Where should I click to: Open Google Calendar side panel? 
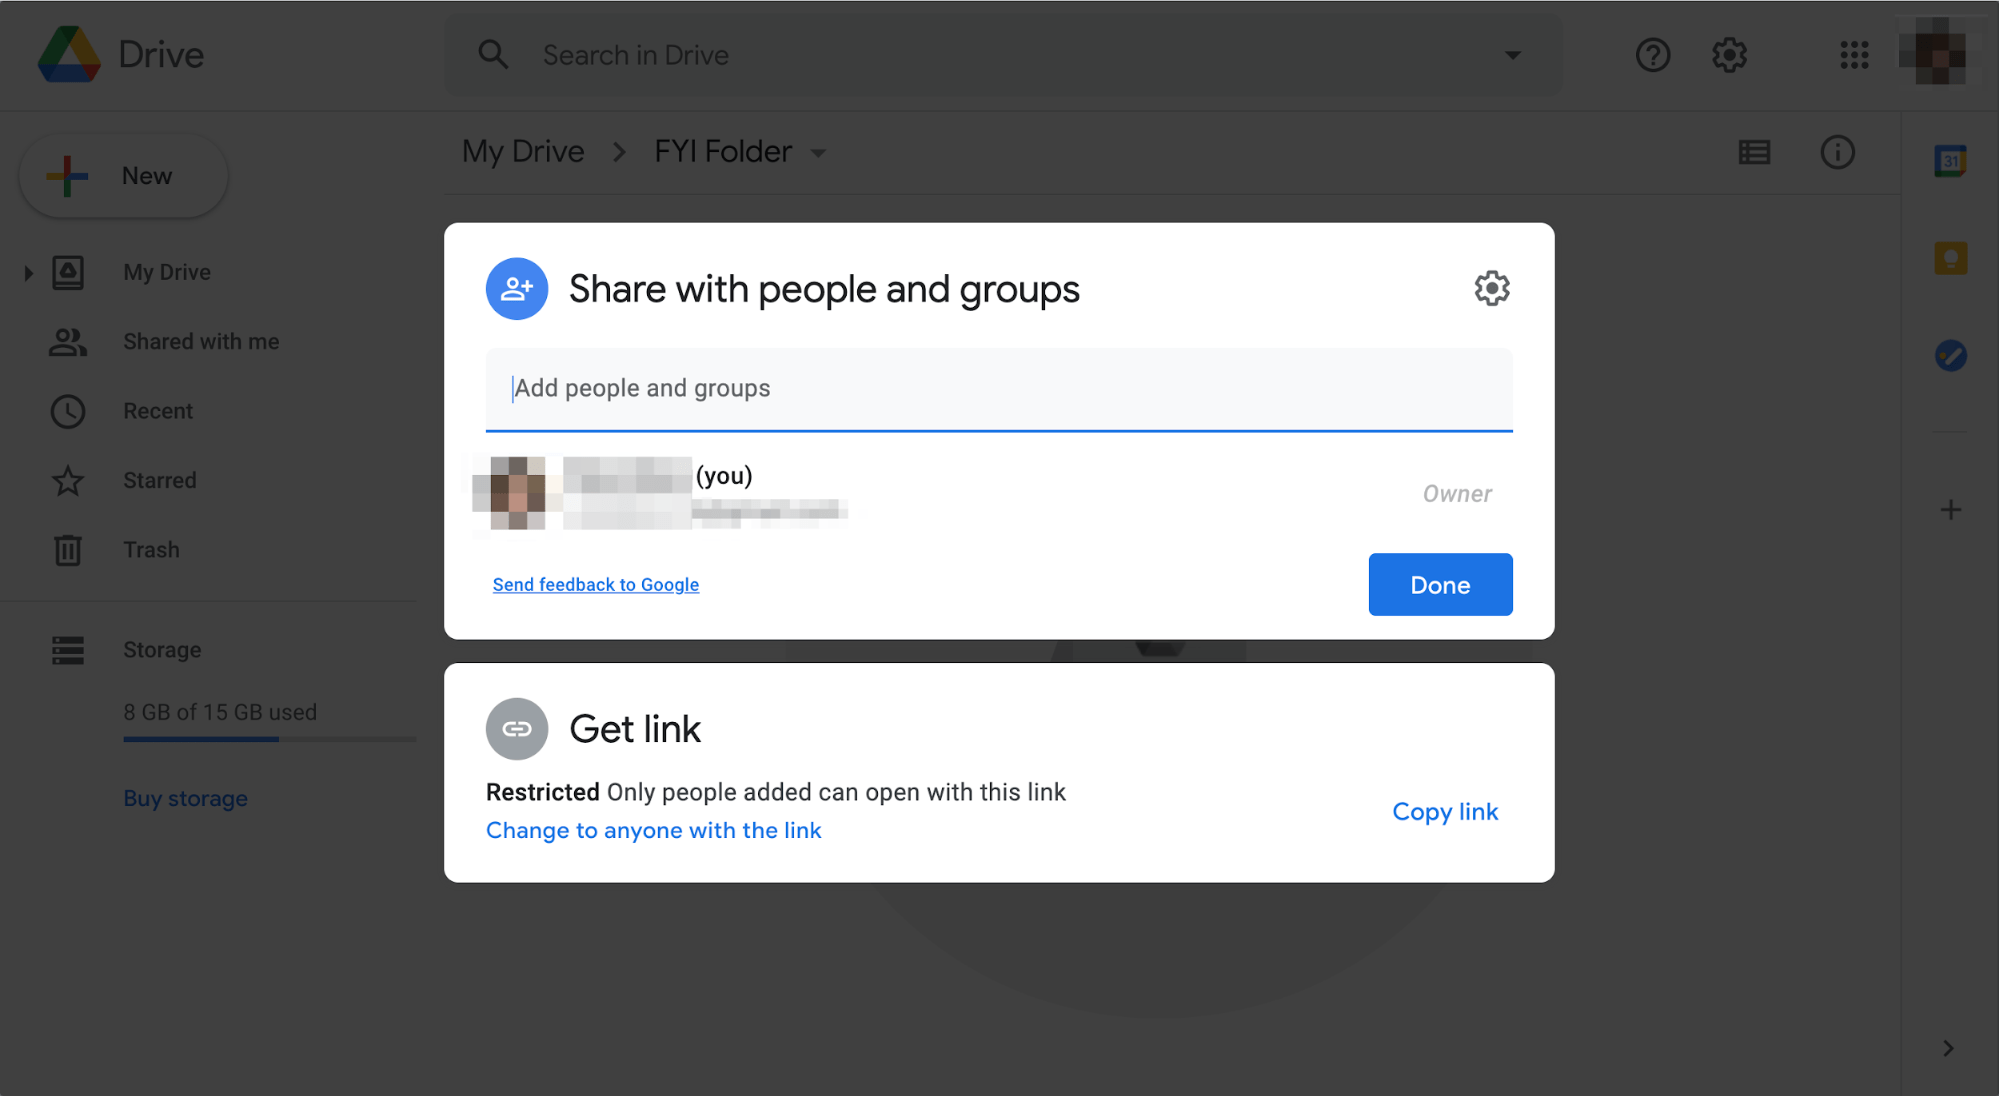tap(1950, 161)
